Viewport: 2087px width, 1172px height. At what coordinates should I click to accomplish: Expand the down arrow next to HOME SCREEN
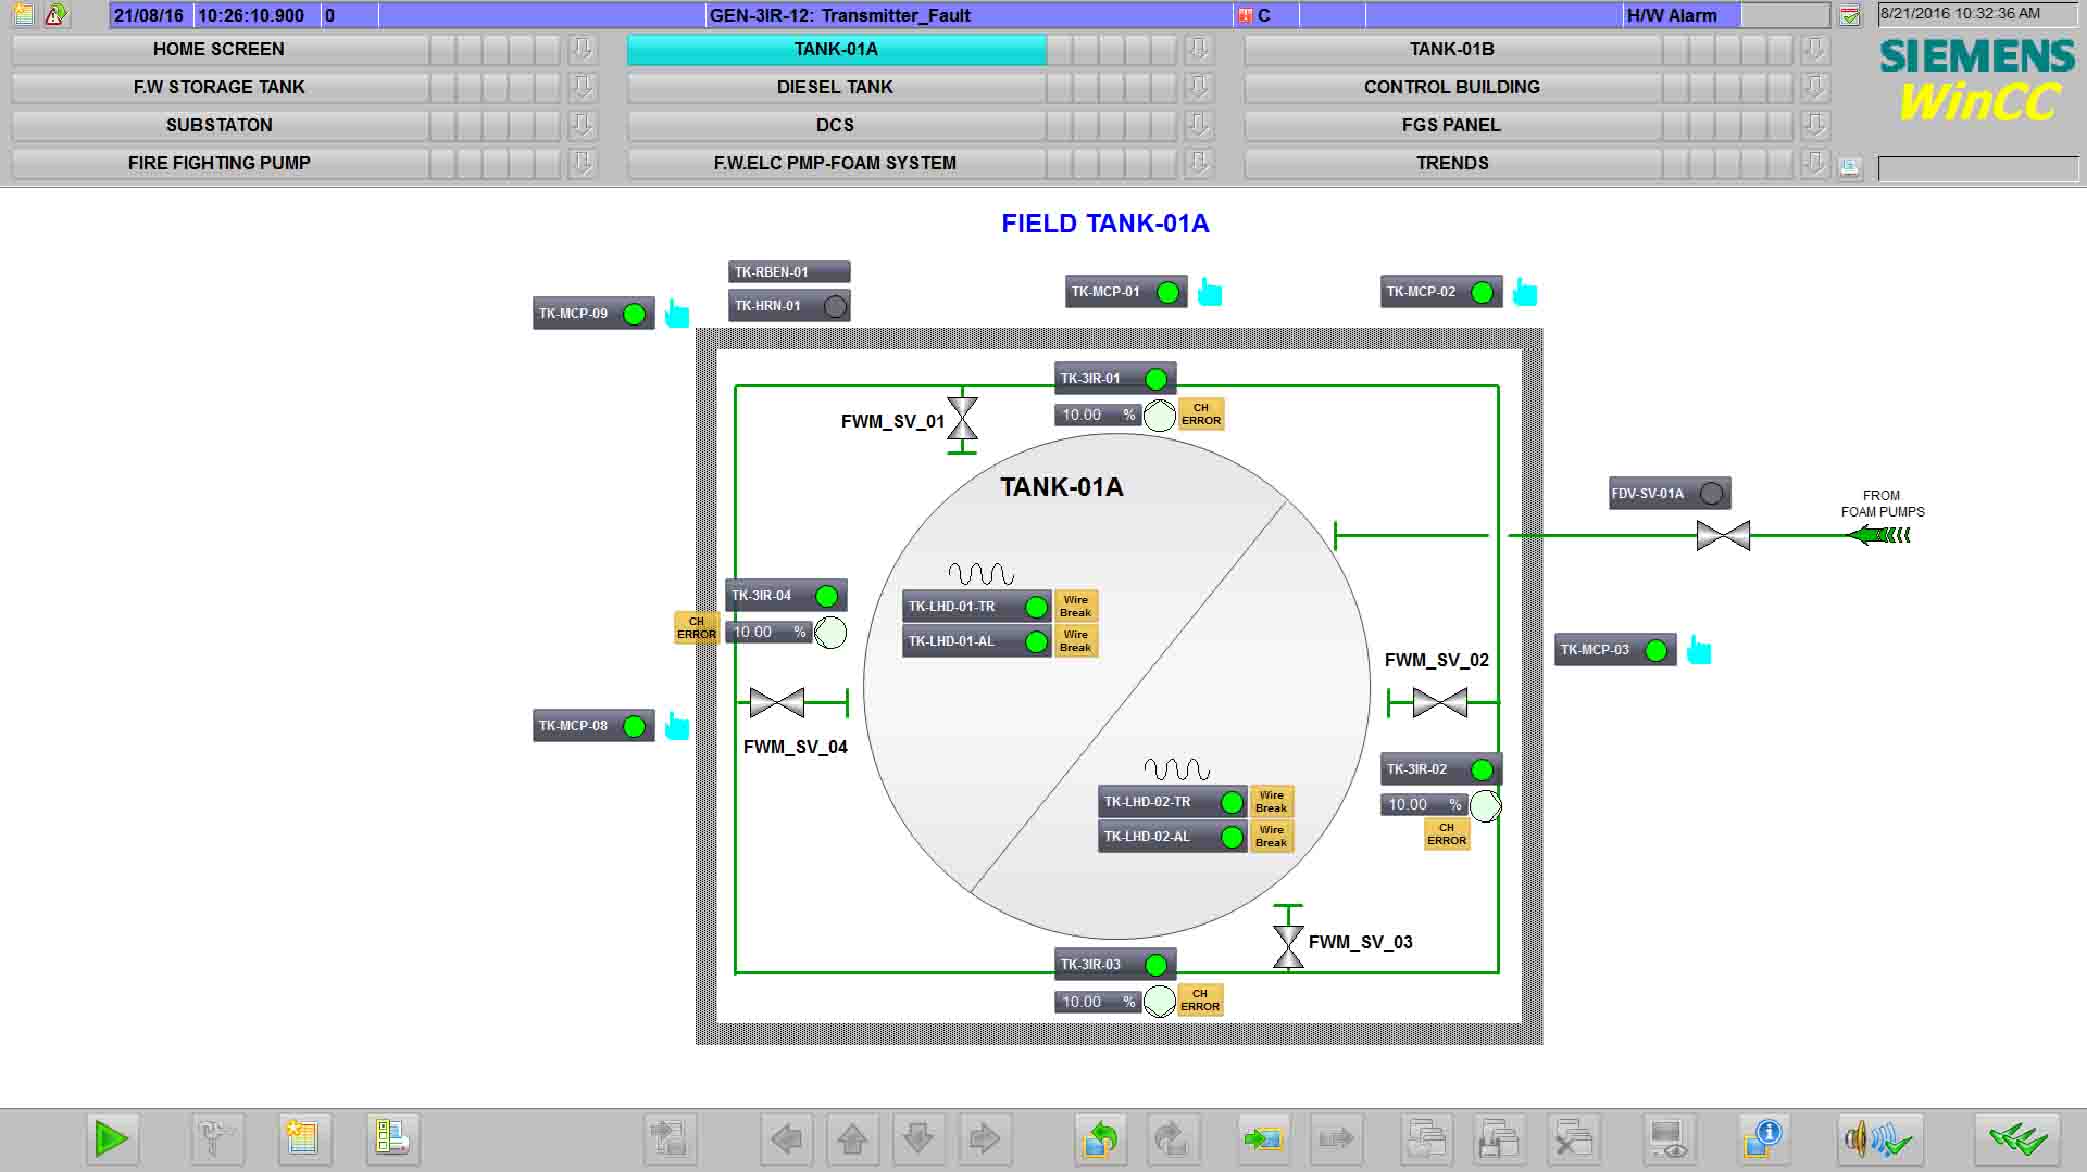582,49
